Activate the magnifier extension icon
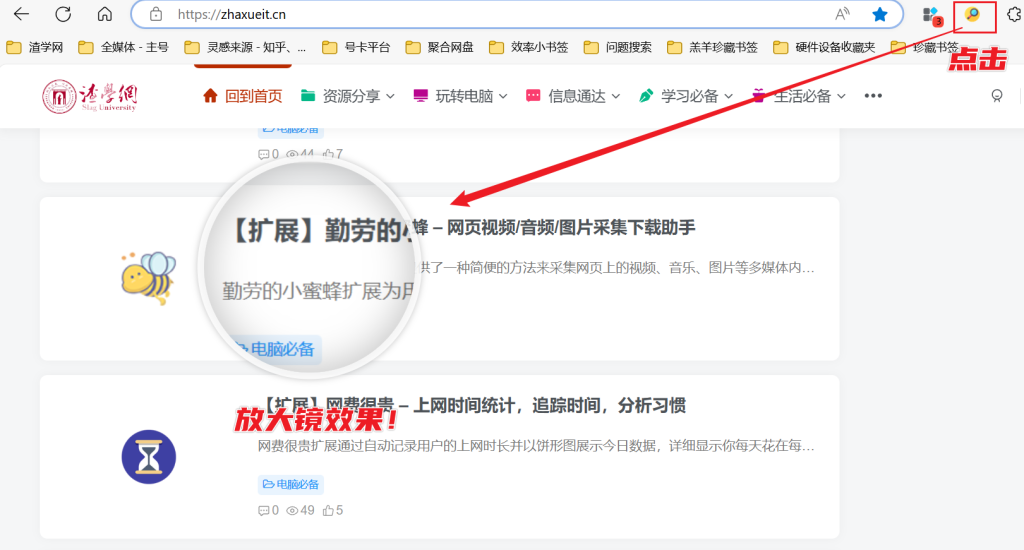 tap(972, 14)
